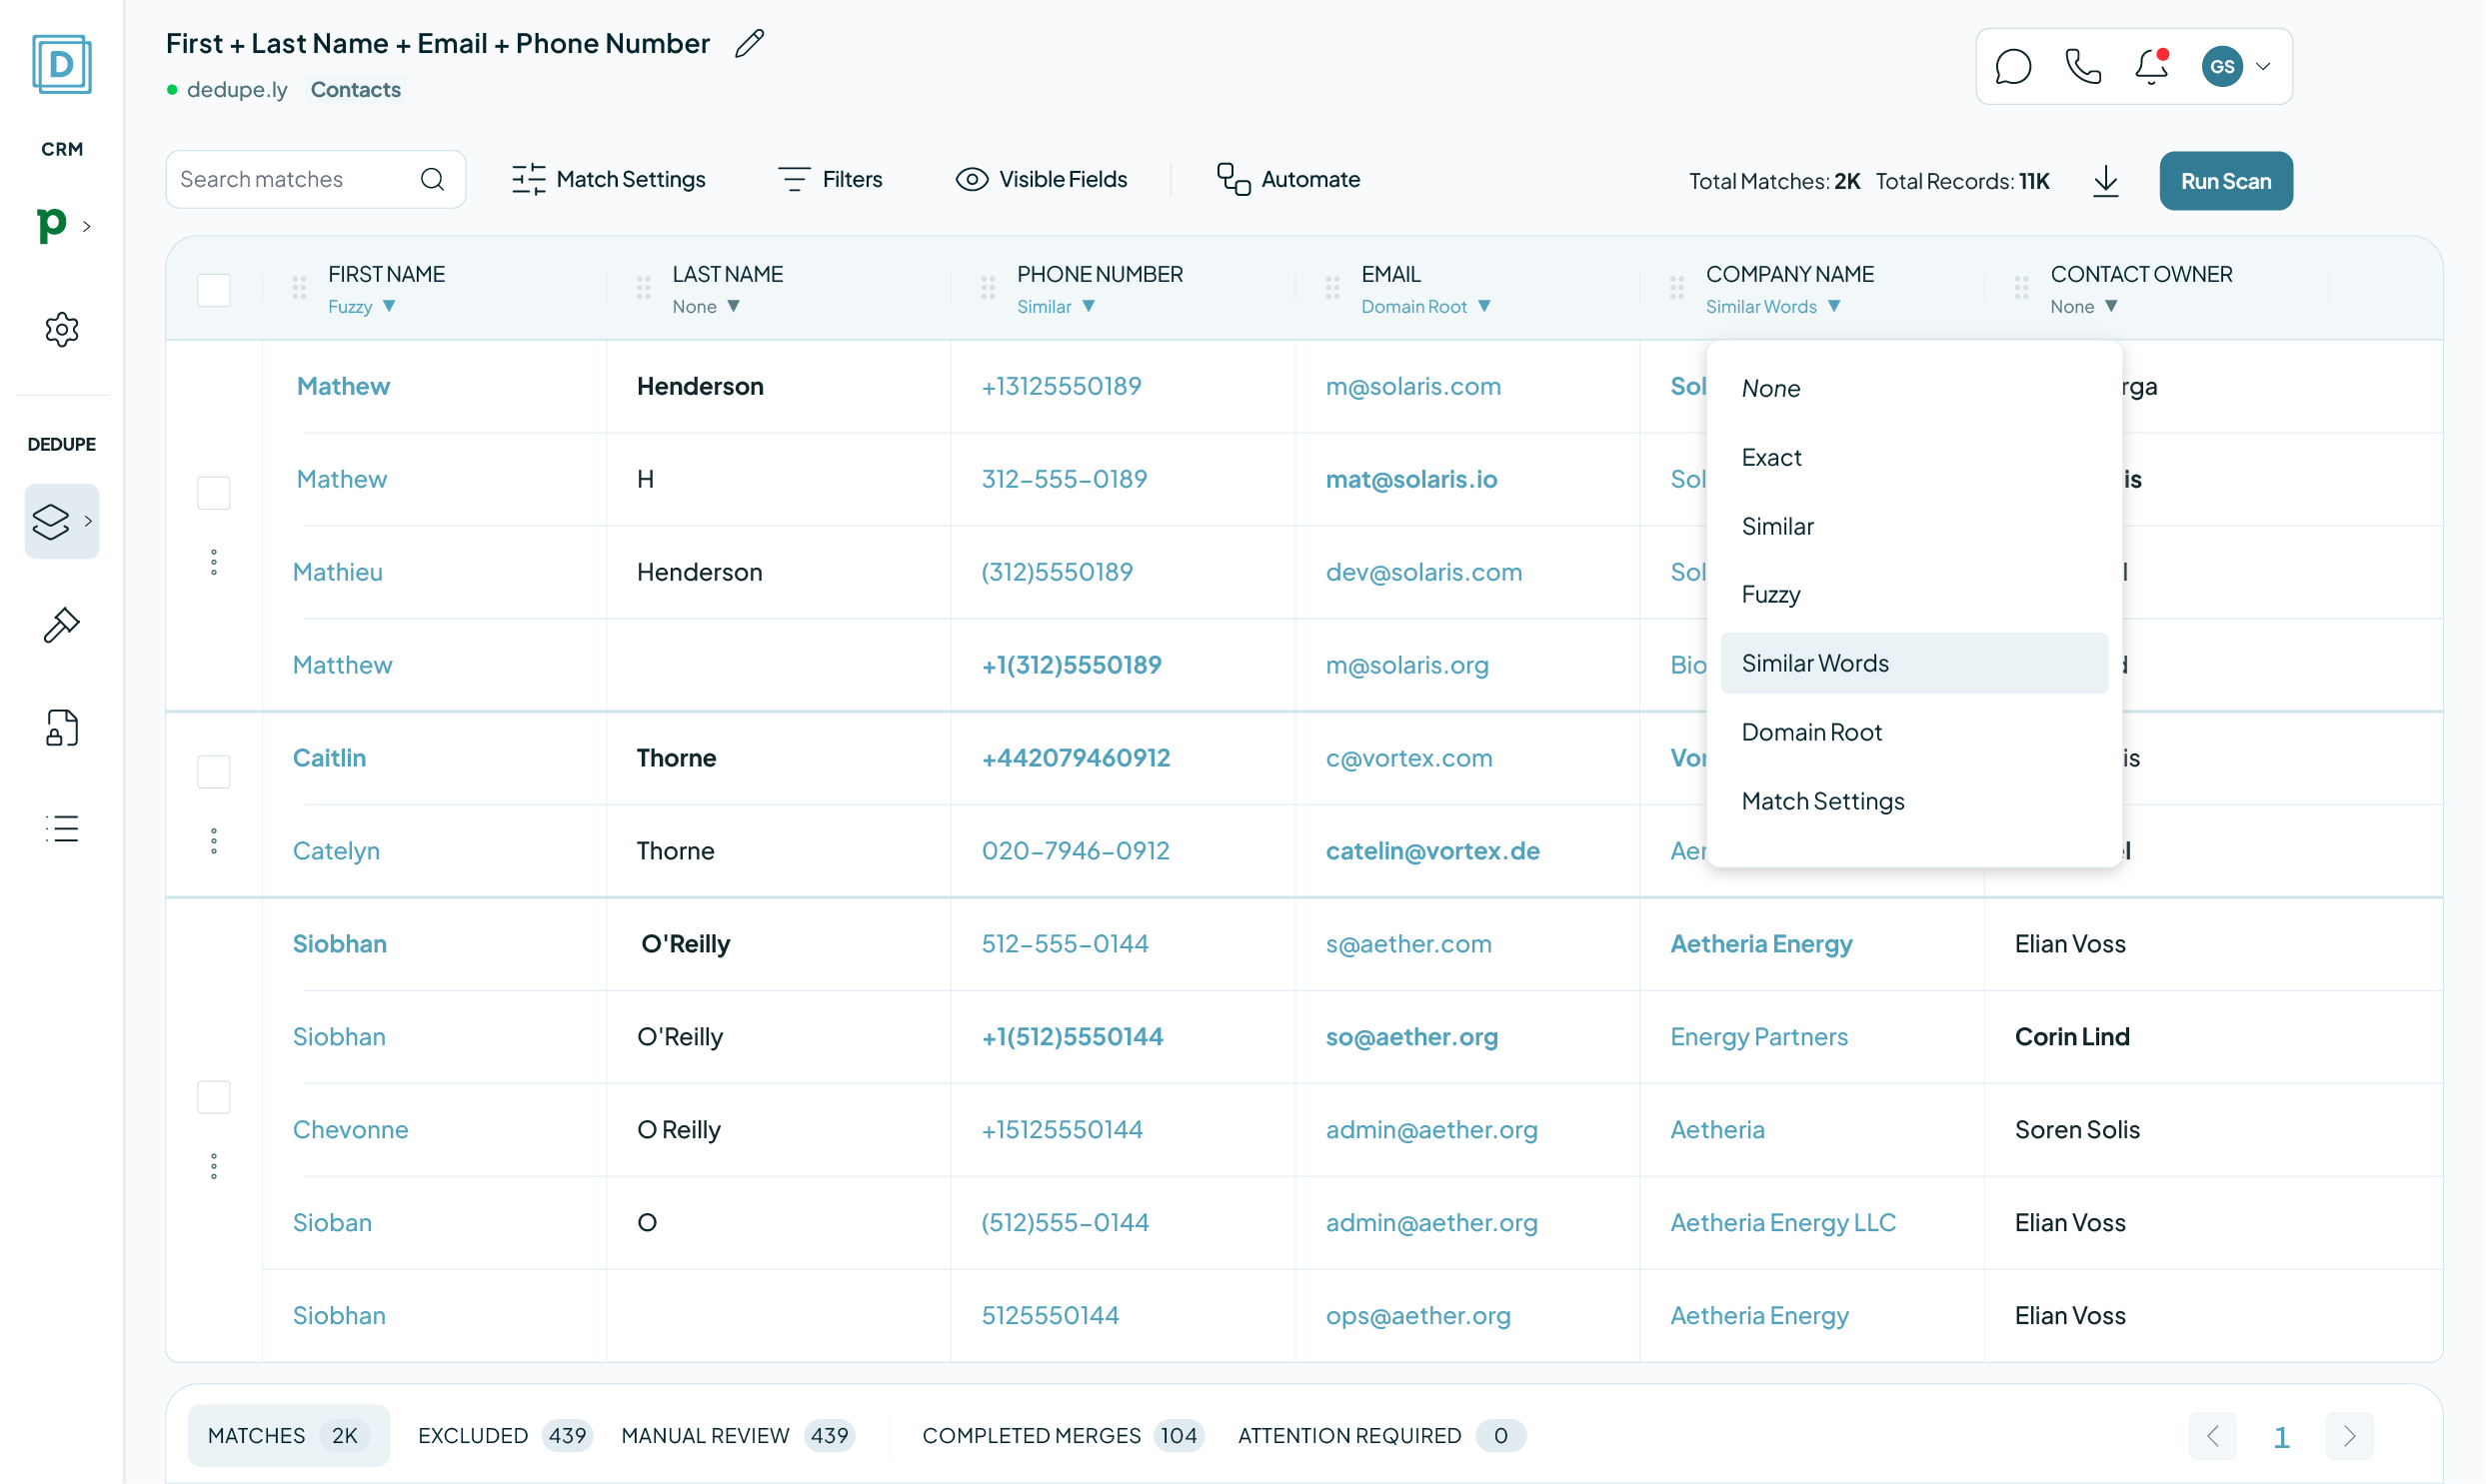This screenshot has height=1484, width=2486.
Task: Click Last Name column drag handle
Action: point(643,288)
